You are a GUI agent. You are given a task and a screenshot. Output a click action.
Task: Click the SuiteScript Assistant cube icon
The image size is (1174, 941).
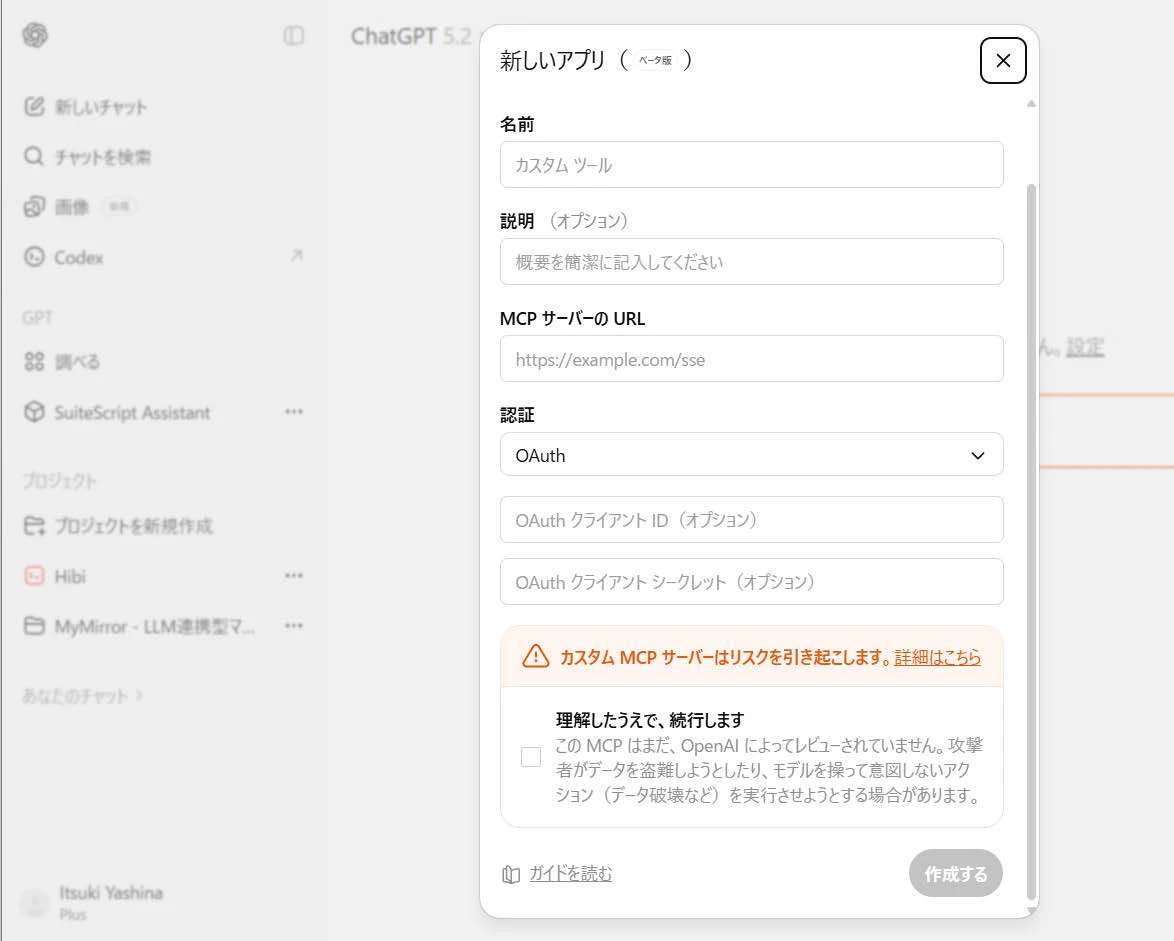click(34, 412)
